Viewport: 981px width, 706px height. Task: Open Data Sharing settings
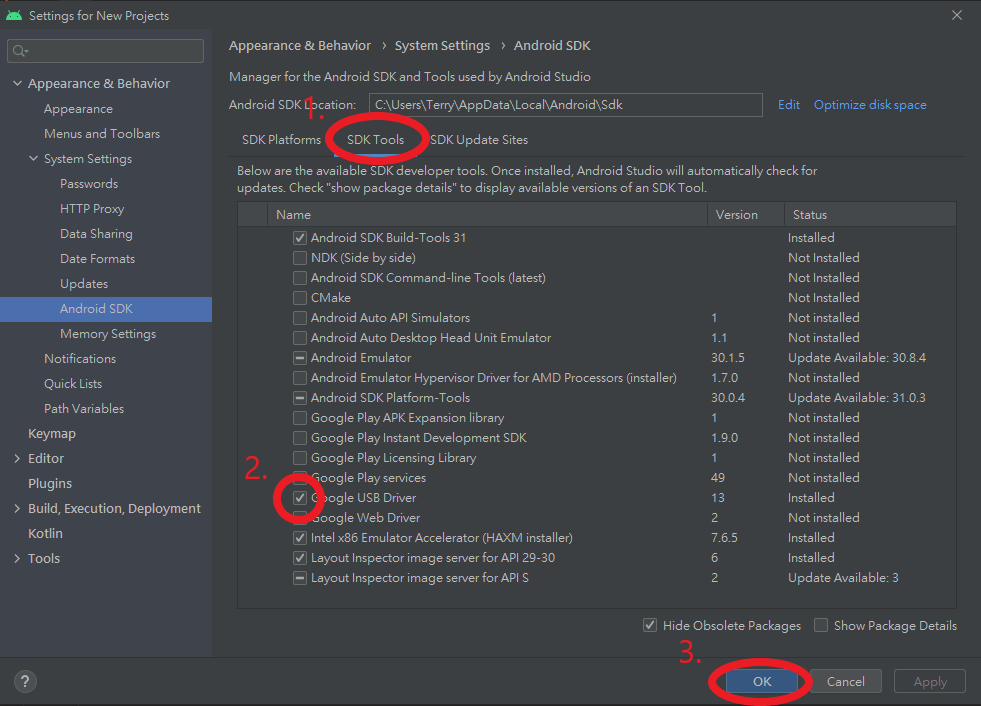pyautogui.click(x=96, y=233)
